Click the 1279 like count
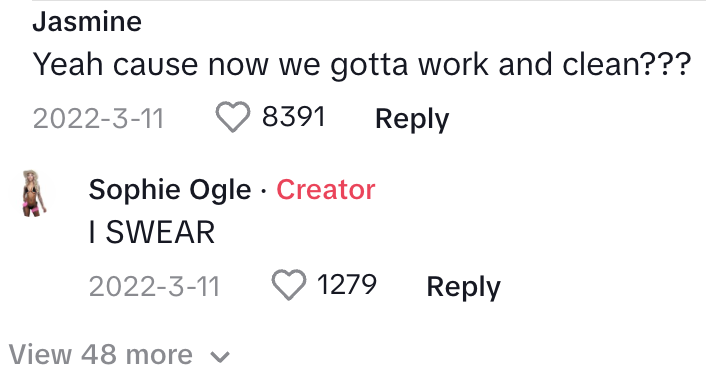The height and width of the screenshot is (386, 706). [347, 285]
